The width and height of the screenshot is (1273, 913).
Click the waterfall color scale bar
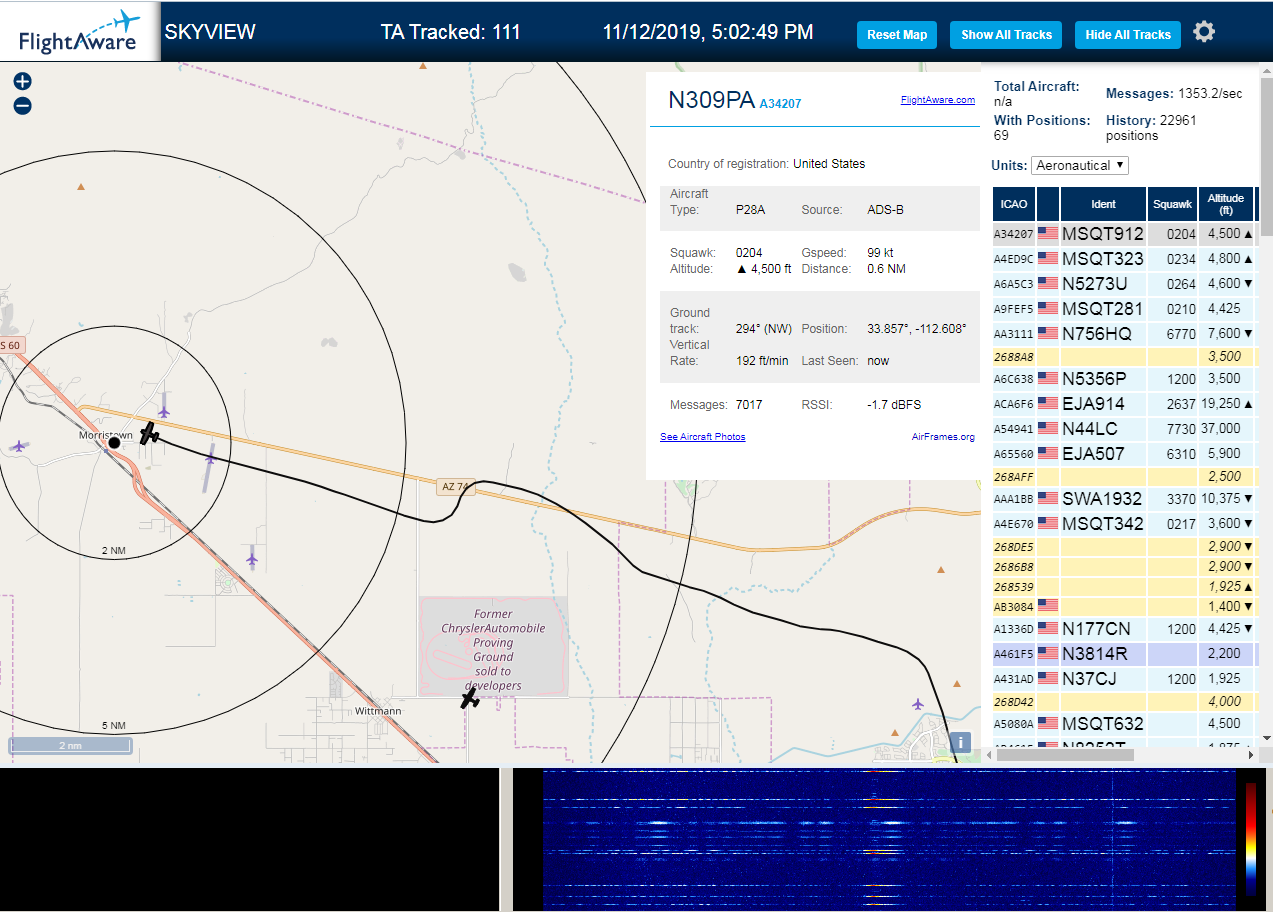point(1251,838)
